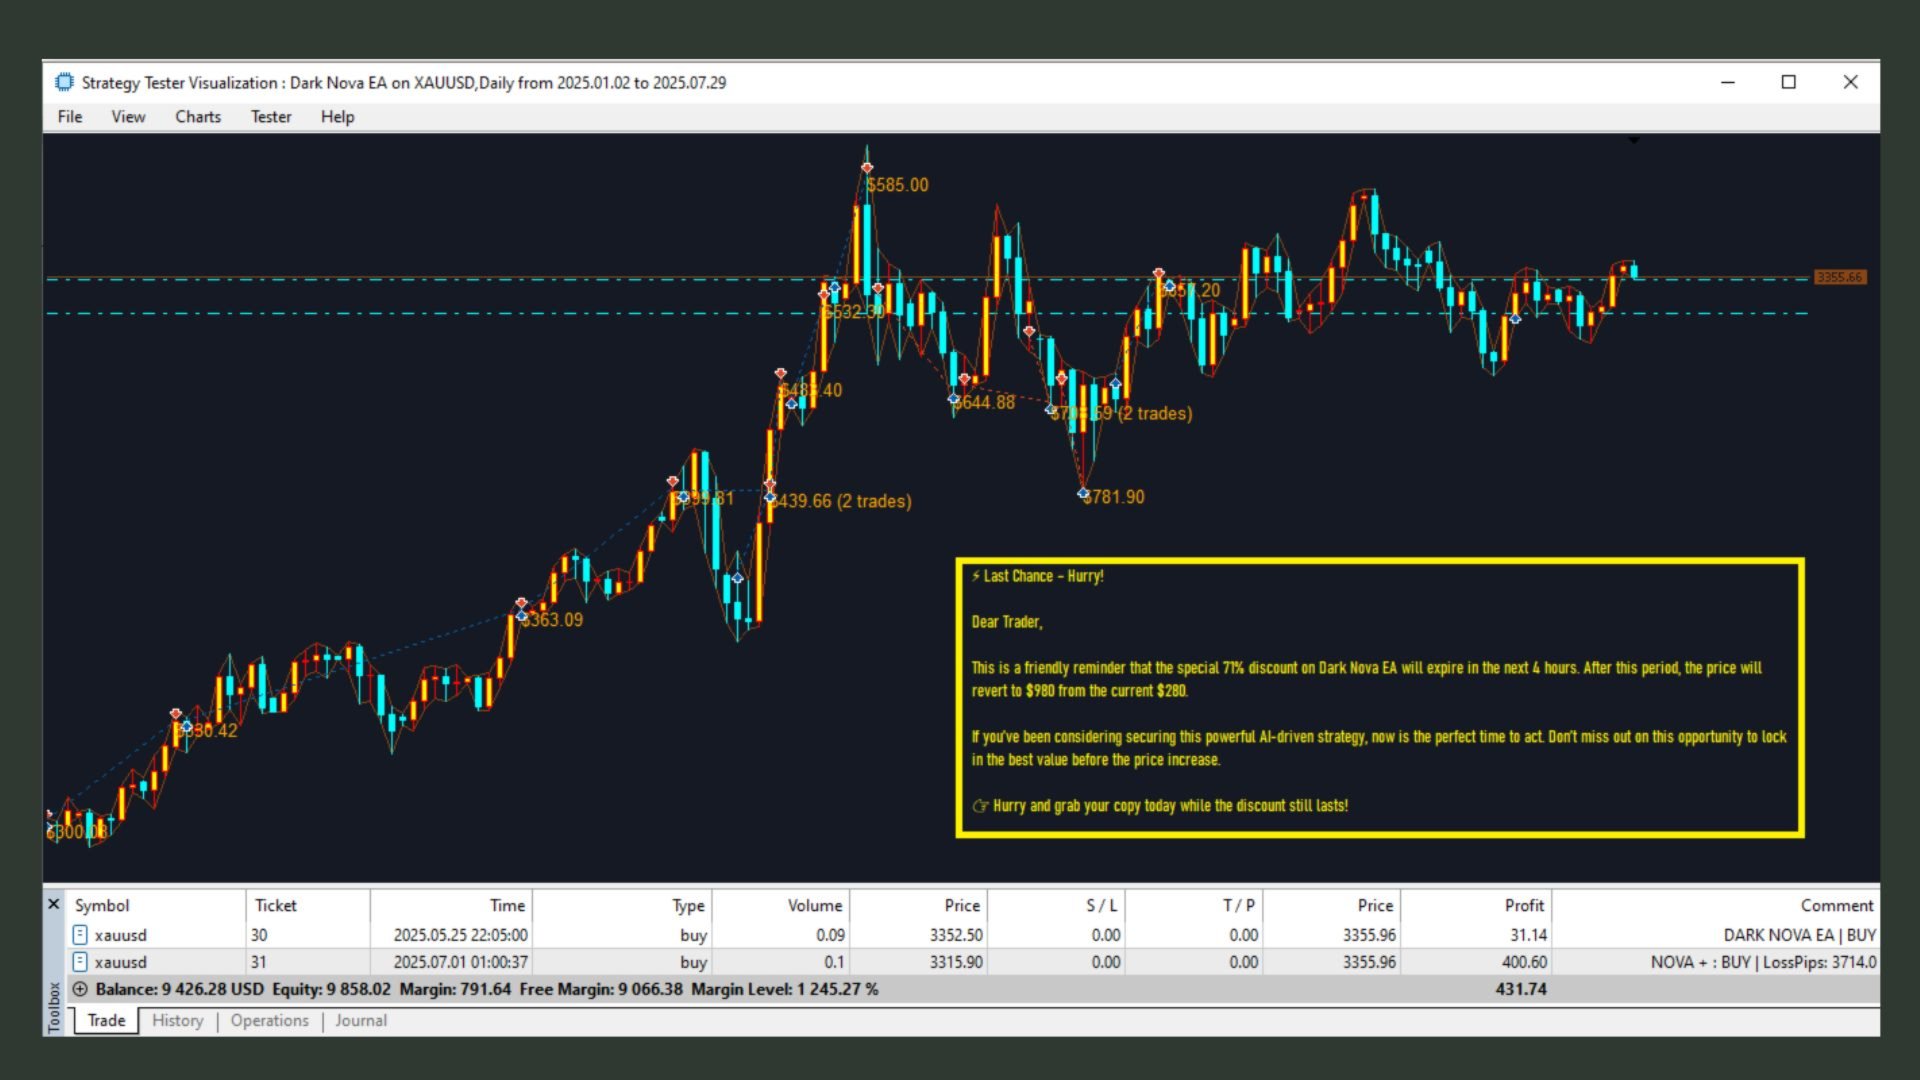Switch to the Operations tab
This screenshot has height=1080, width=1920.
pyautogui.click(x=270, y=1021)
